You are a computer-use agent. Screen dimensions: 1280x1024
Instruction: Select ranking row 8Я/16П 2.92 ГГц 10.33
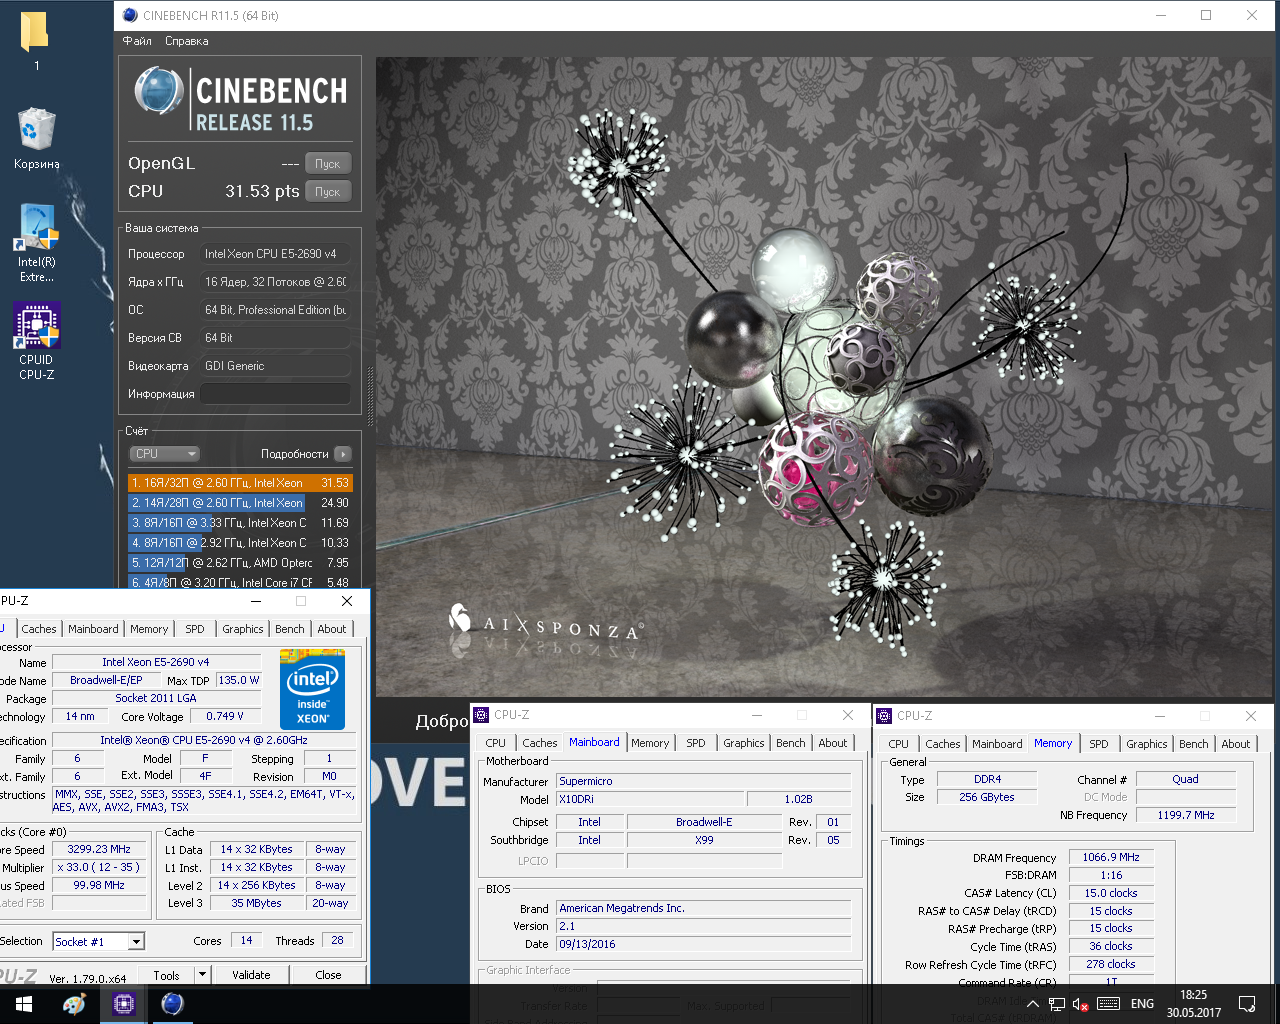tap(240, 543)
